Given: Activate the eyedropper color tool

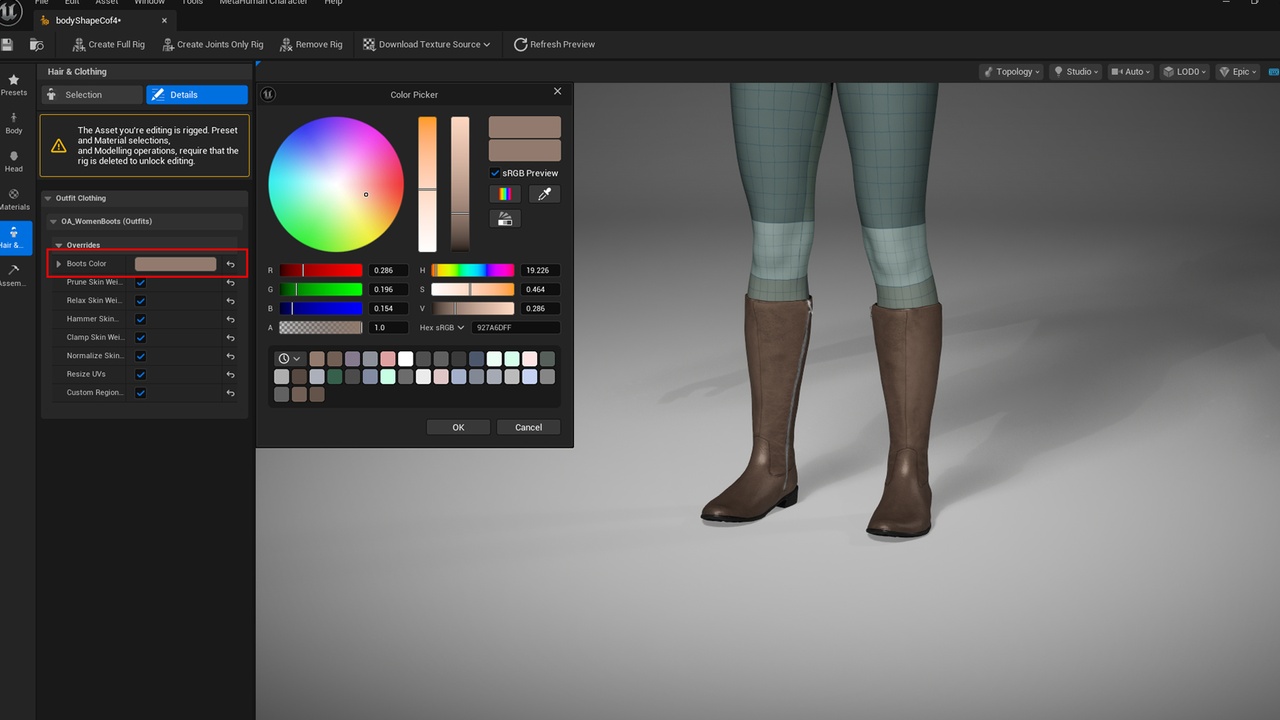Looking at the screenshot, I should point(545,194).
